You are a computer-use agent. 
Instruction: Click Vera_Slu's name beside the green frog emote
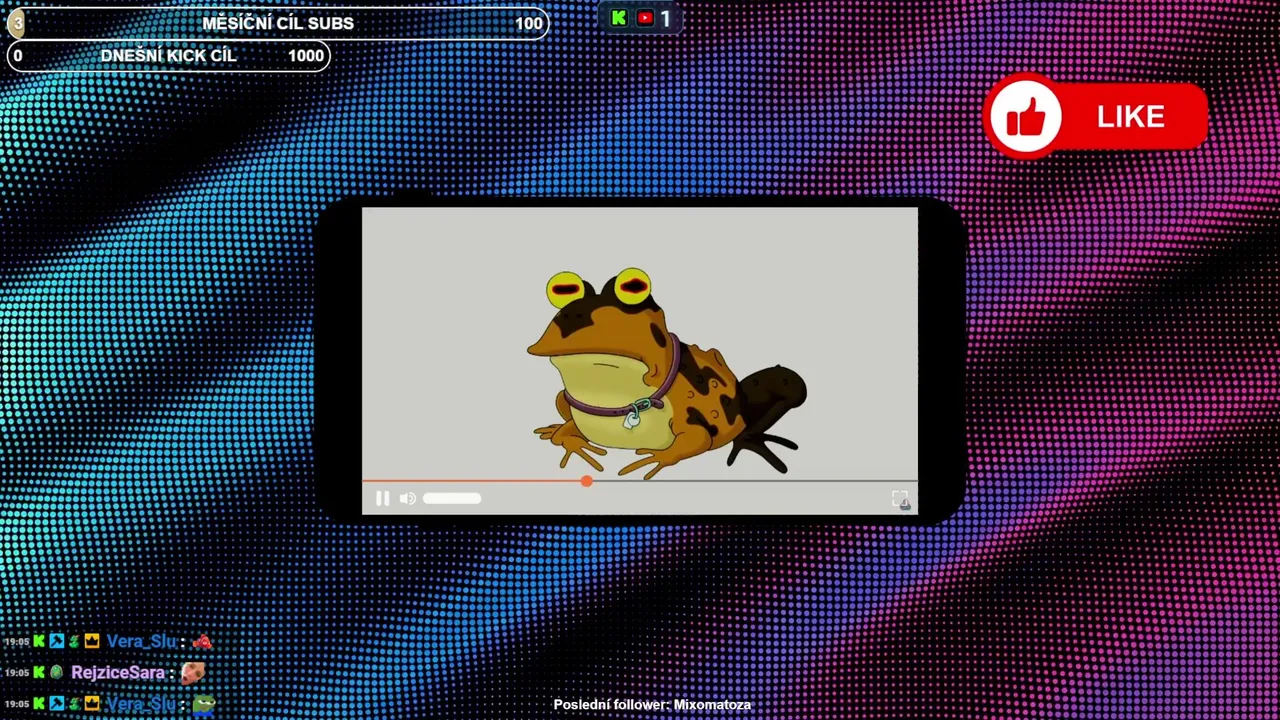point(141,704)
